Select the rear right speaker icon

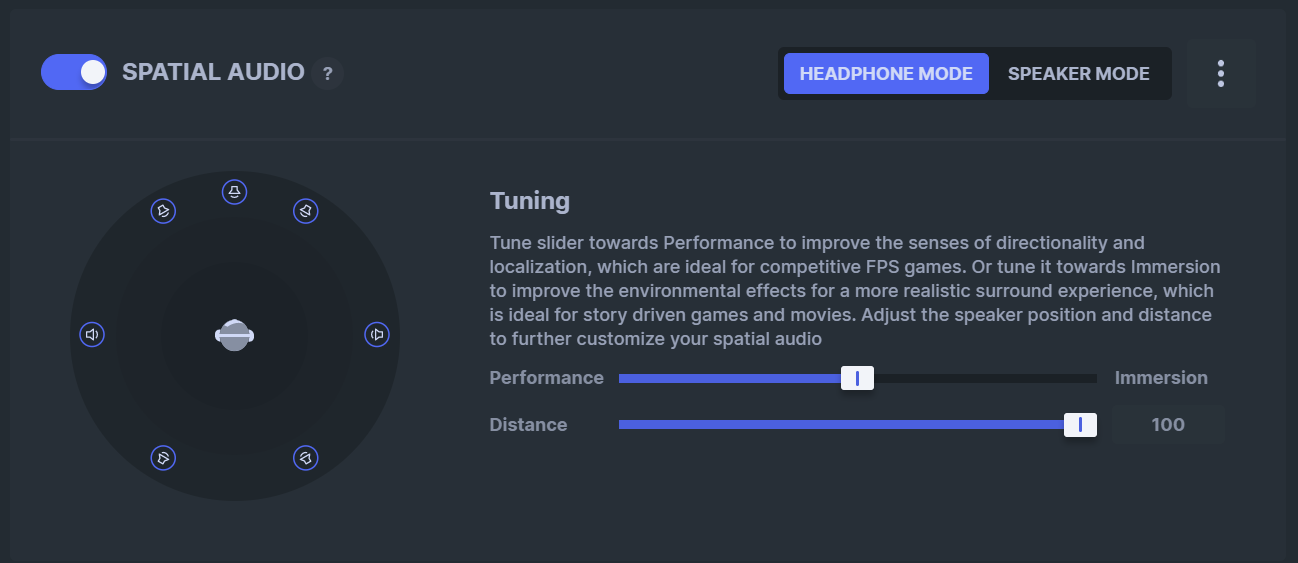pyautogui.click(x=306, y=458)
